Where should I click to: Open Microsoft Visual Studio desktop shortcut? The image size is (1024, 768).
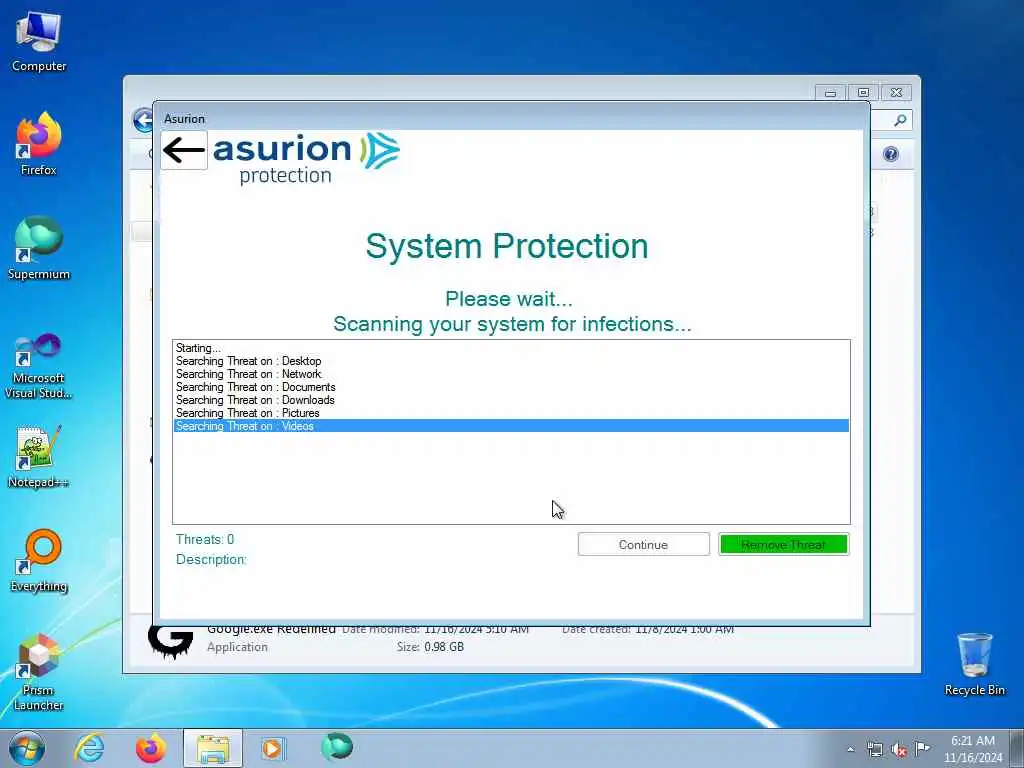pos(39,366)
